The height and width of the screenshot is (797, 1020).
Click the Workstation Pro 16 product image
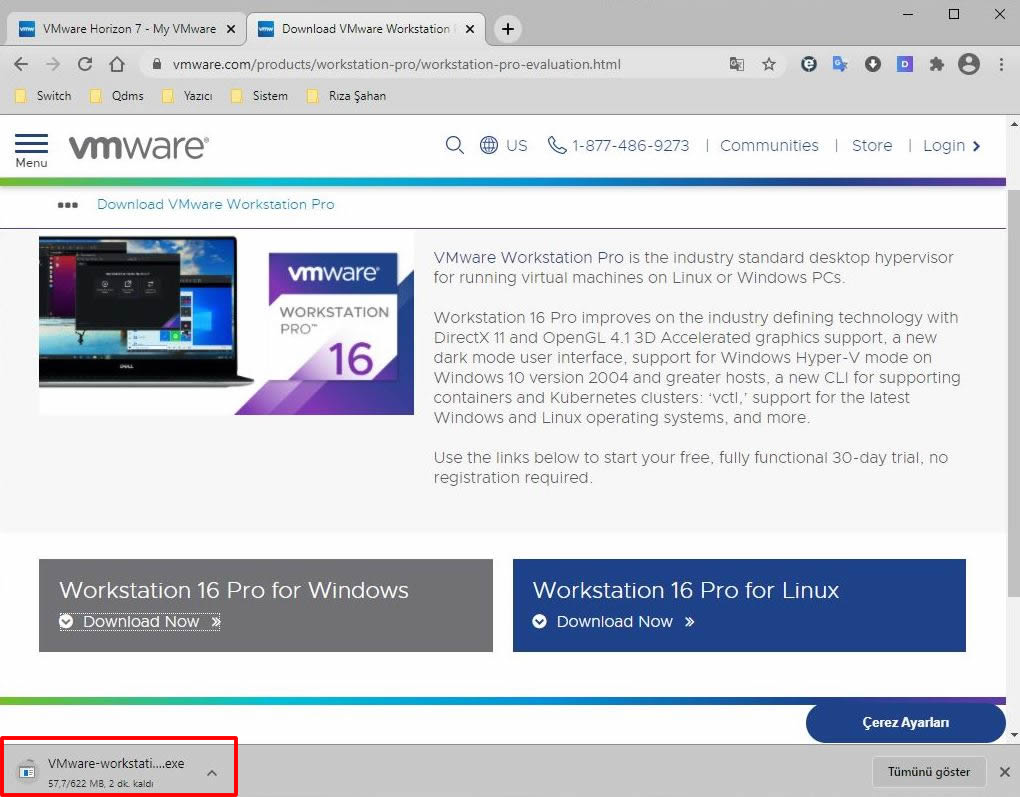click(226, 324)
